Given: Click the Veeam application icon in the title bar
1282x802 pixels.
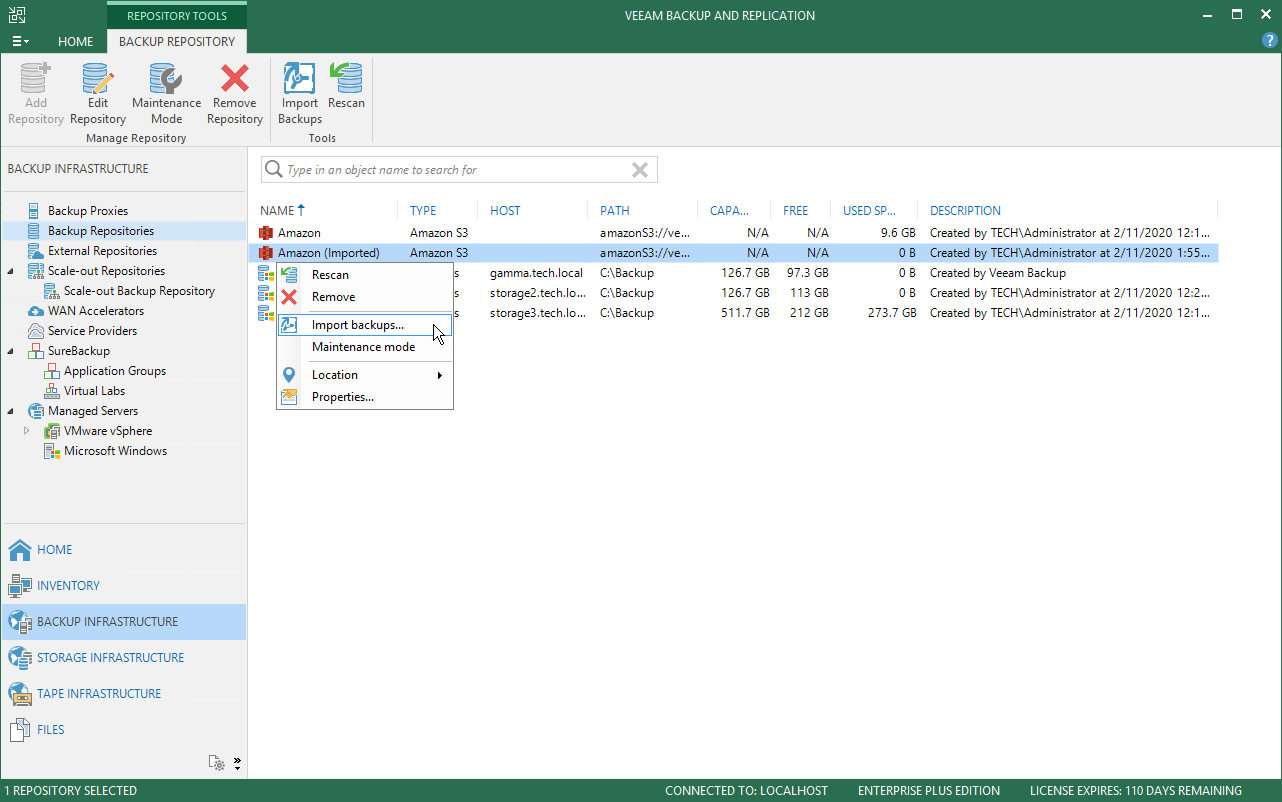Looking at the screenshot, I should (x=17, y=15).
